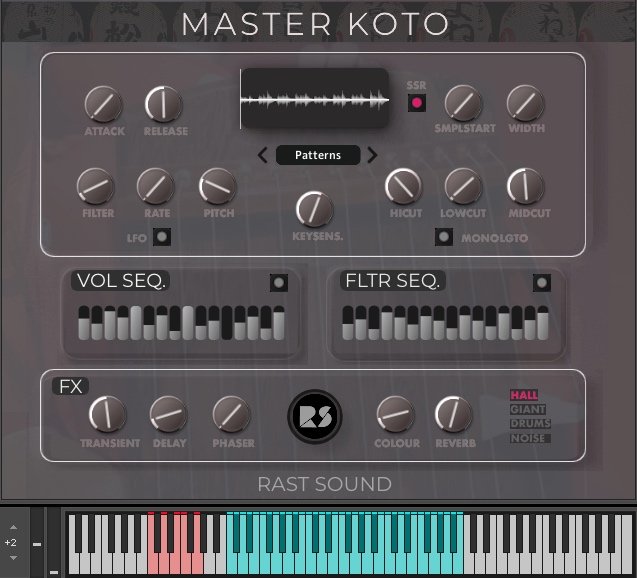Select the NOISE reverb type

click(531, 438)
